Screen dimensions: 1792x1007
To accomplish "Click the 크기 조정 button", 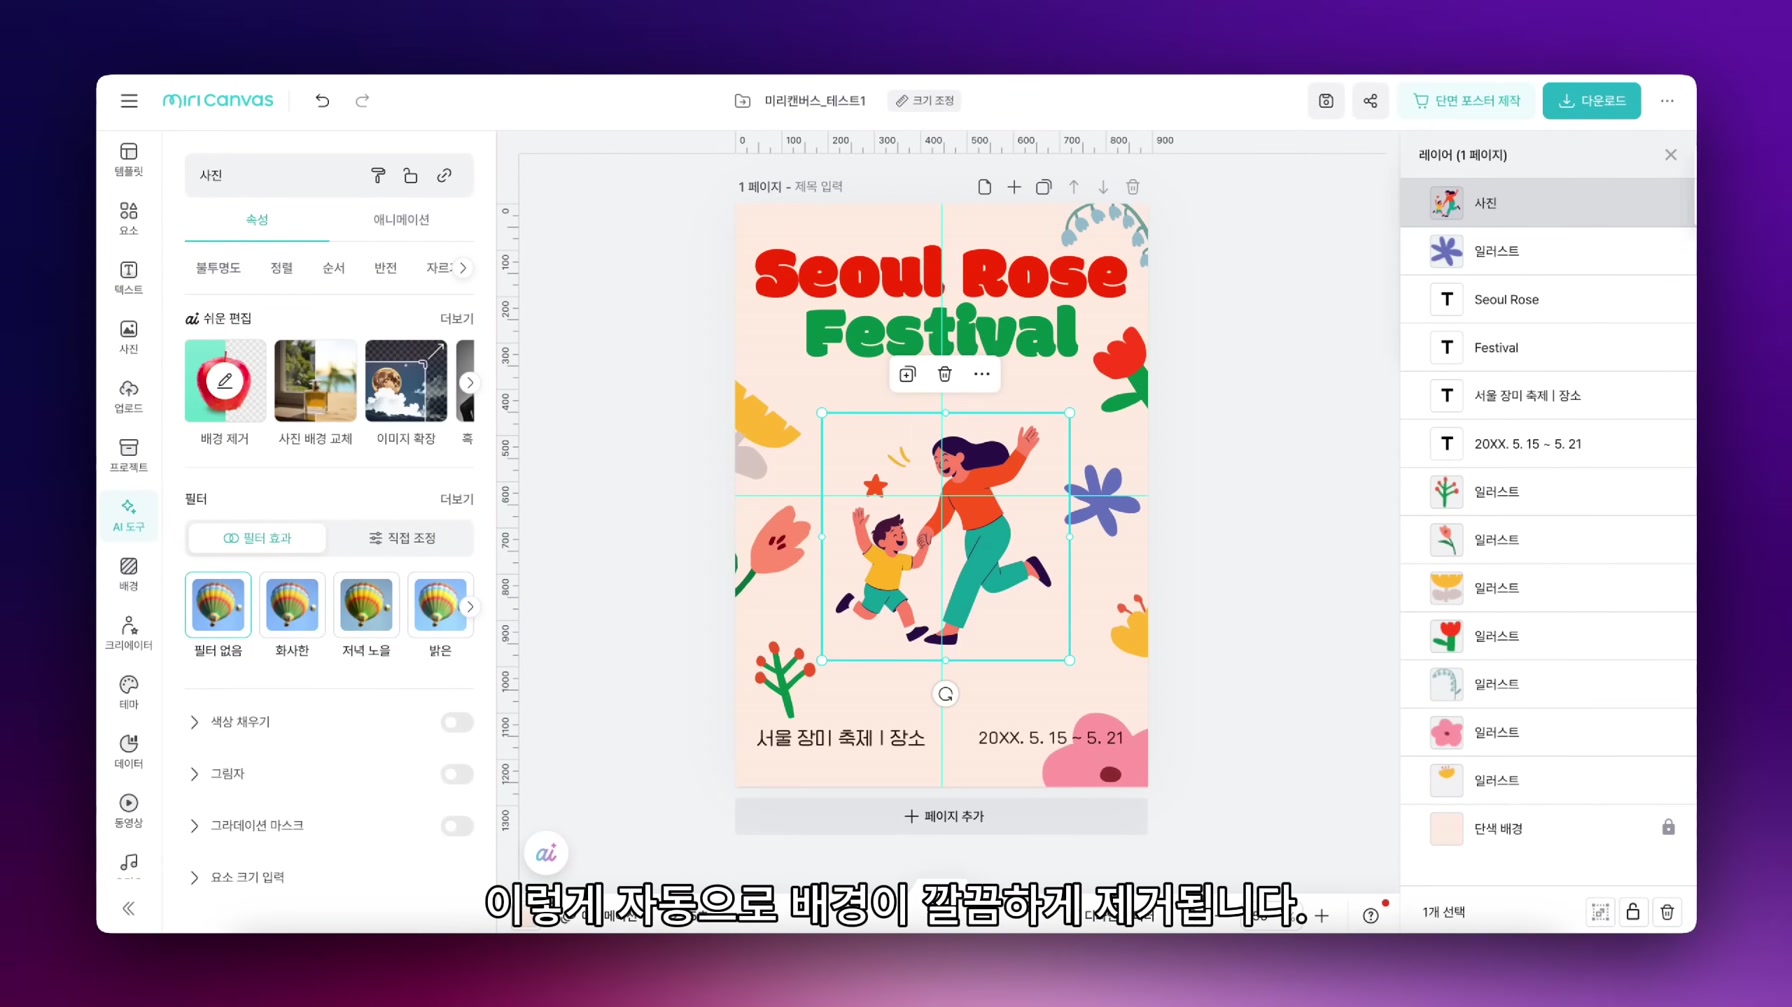I will (925, 101).
